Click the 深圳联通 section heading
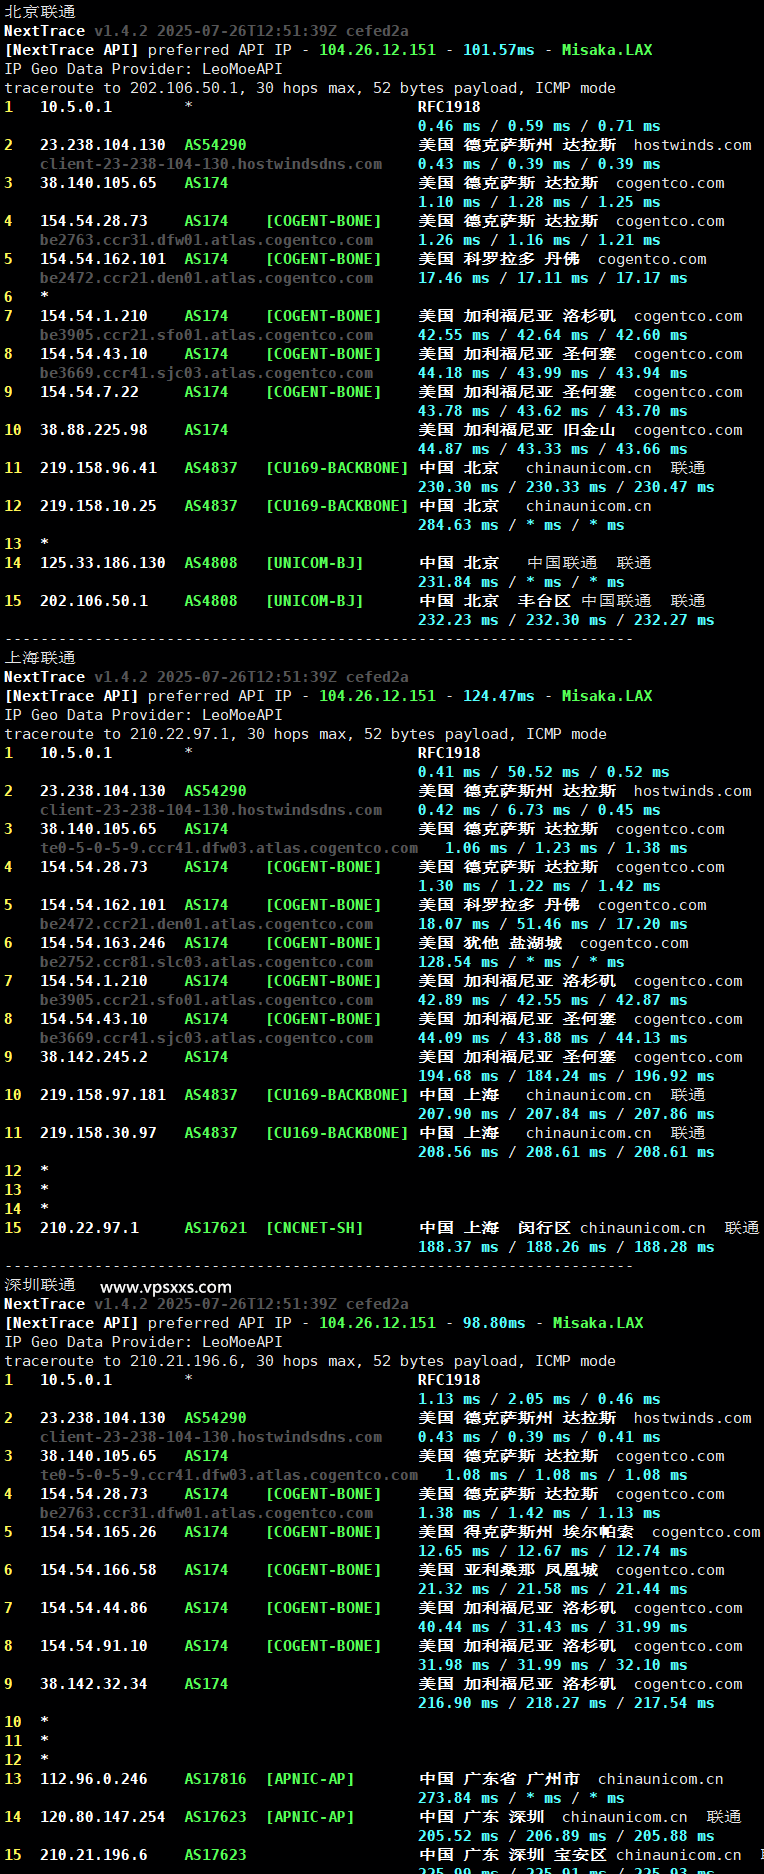Image resolution: width=764 pixels, height=1874 pixels. point(40,1285)
